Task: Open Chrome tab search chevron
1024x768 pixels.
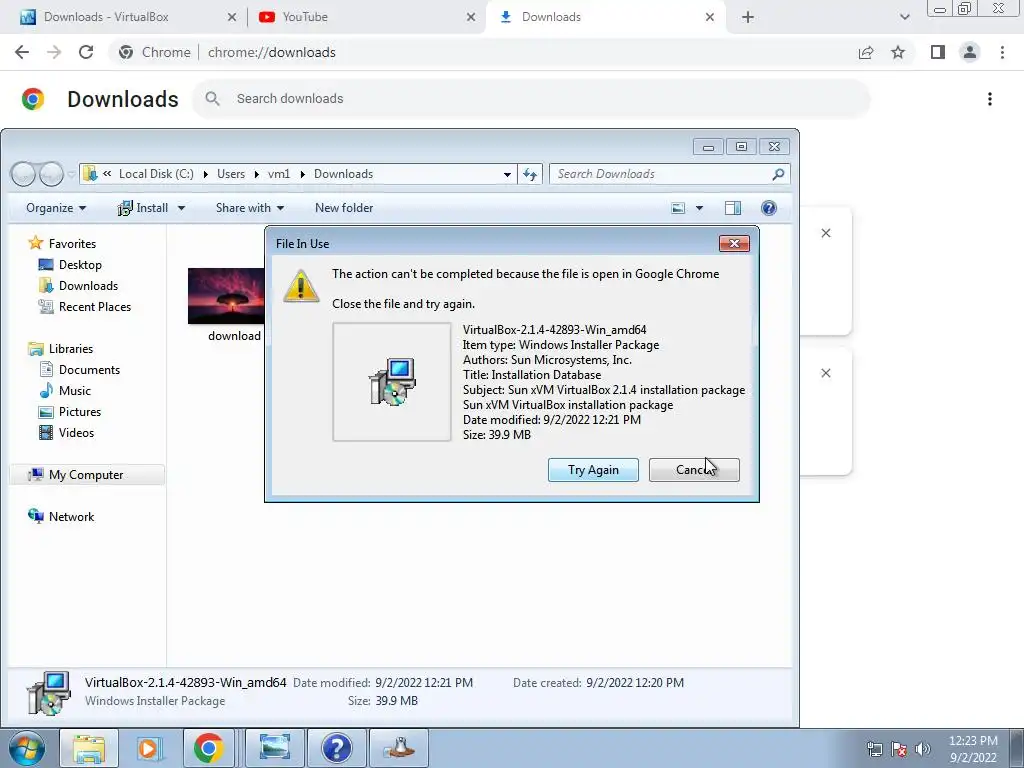Action: 904,18
